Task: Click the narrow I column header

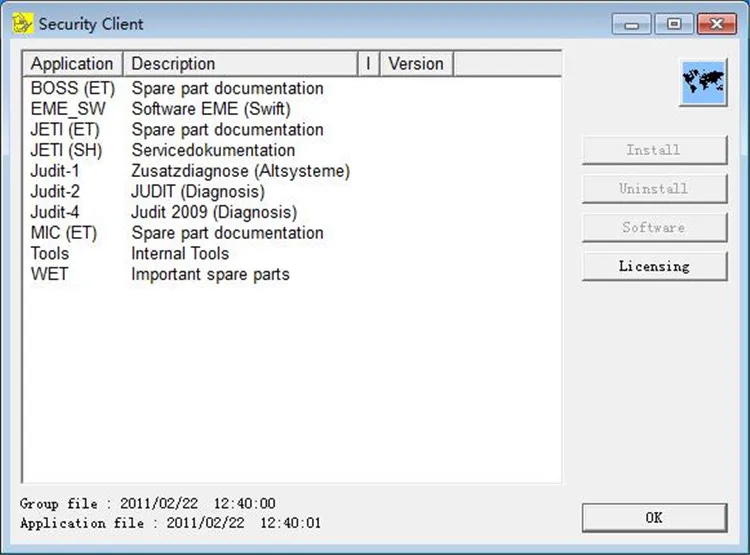Action: [368, 64]
